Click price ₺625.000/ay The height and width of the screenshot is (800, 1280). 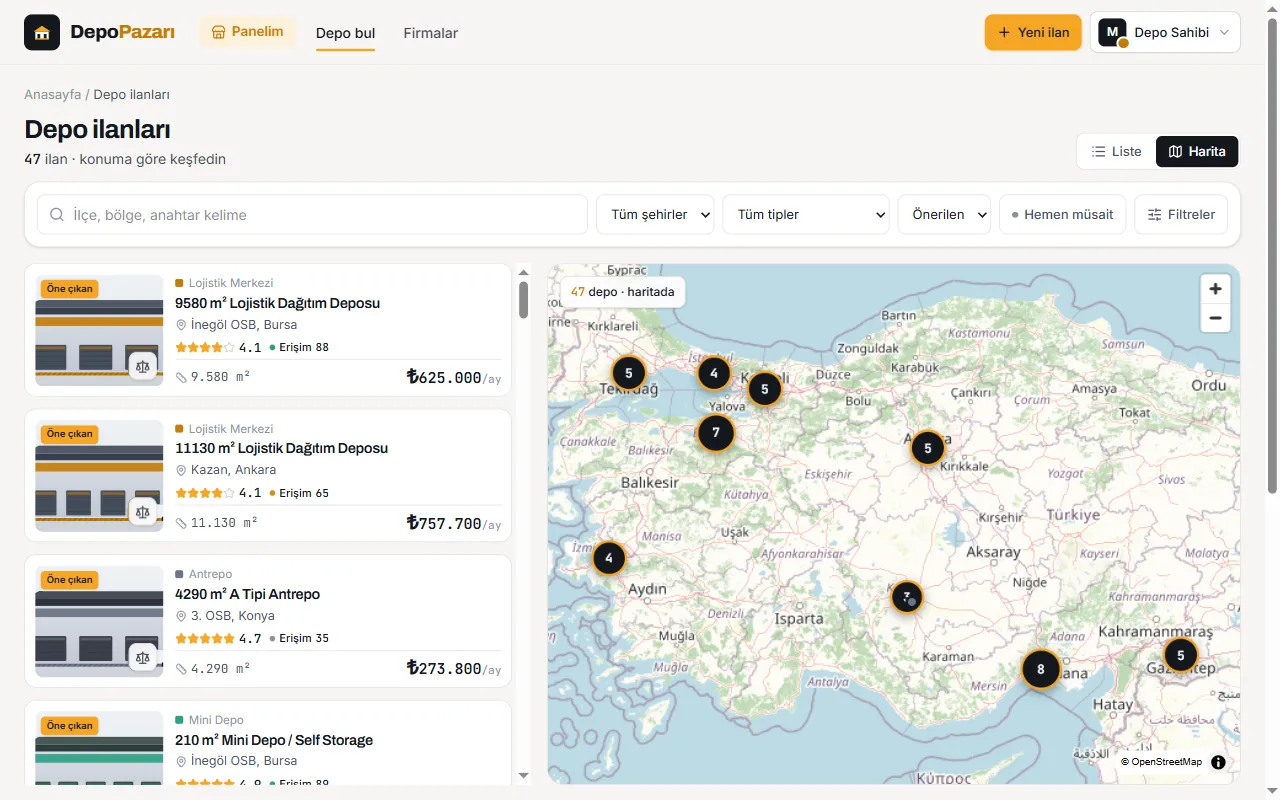454,377
